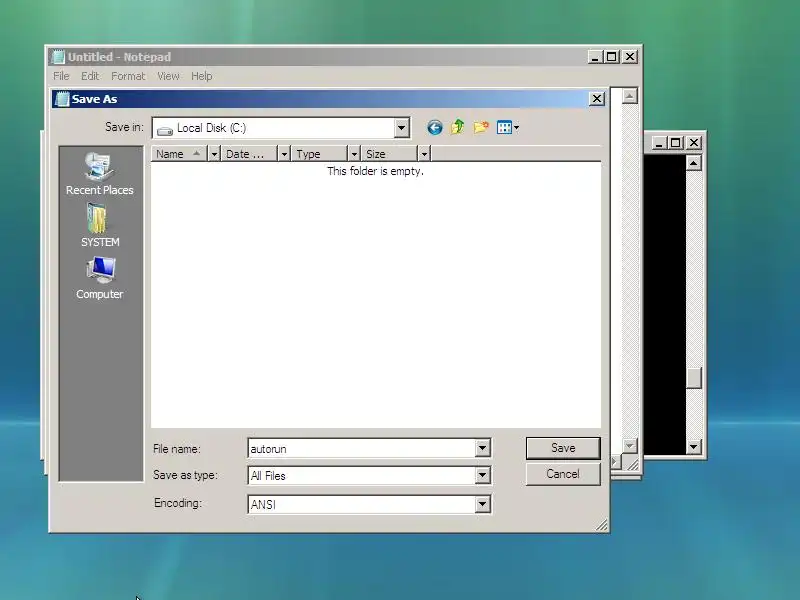This screenshot has width=800, height=600.
Task: Sort by the Name column header
Action: pyautogui.click(x=179, y=154)
